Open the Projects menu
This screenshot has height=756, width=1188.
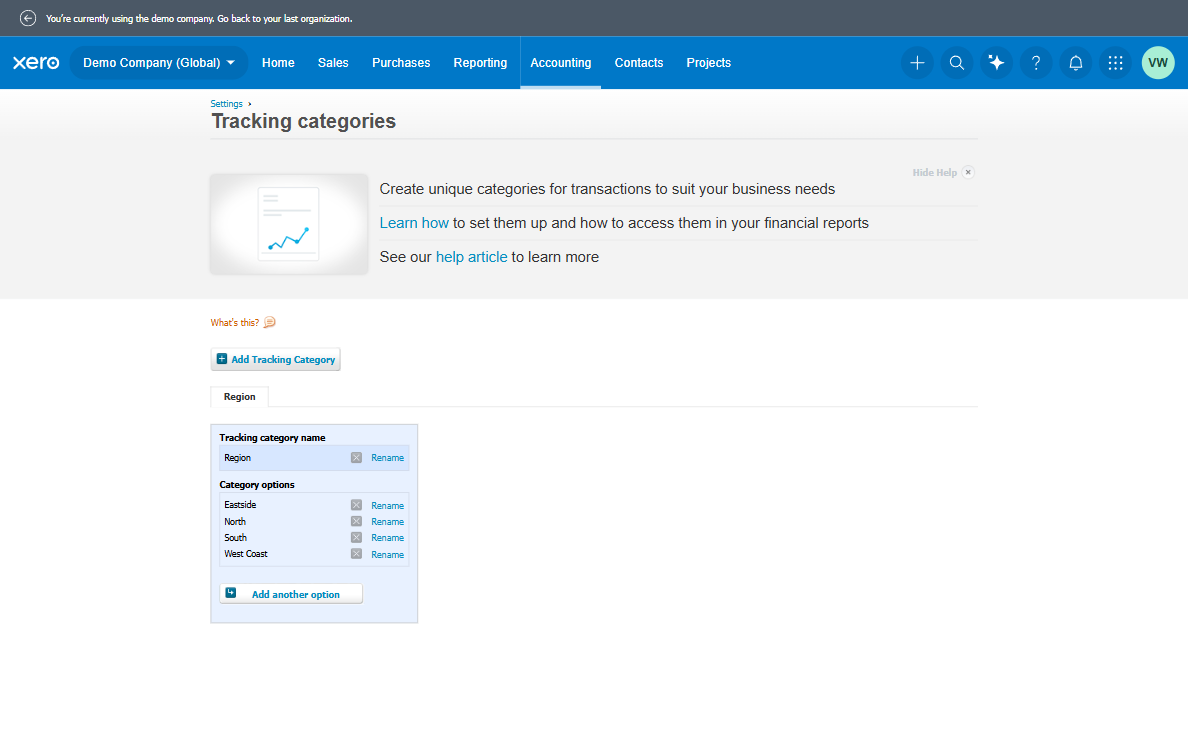708,63
